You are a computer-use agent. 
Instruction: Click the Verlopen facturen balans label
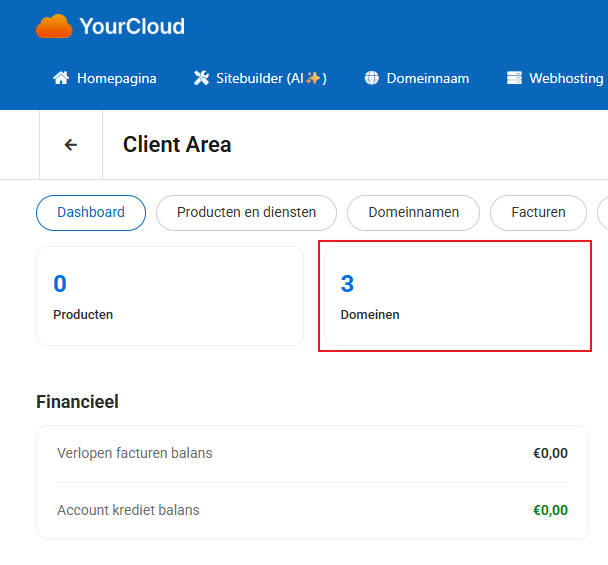pos(135,453)
